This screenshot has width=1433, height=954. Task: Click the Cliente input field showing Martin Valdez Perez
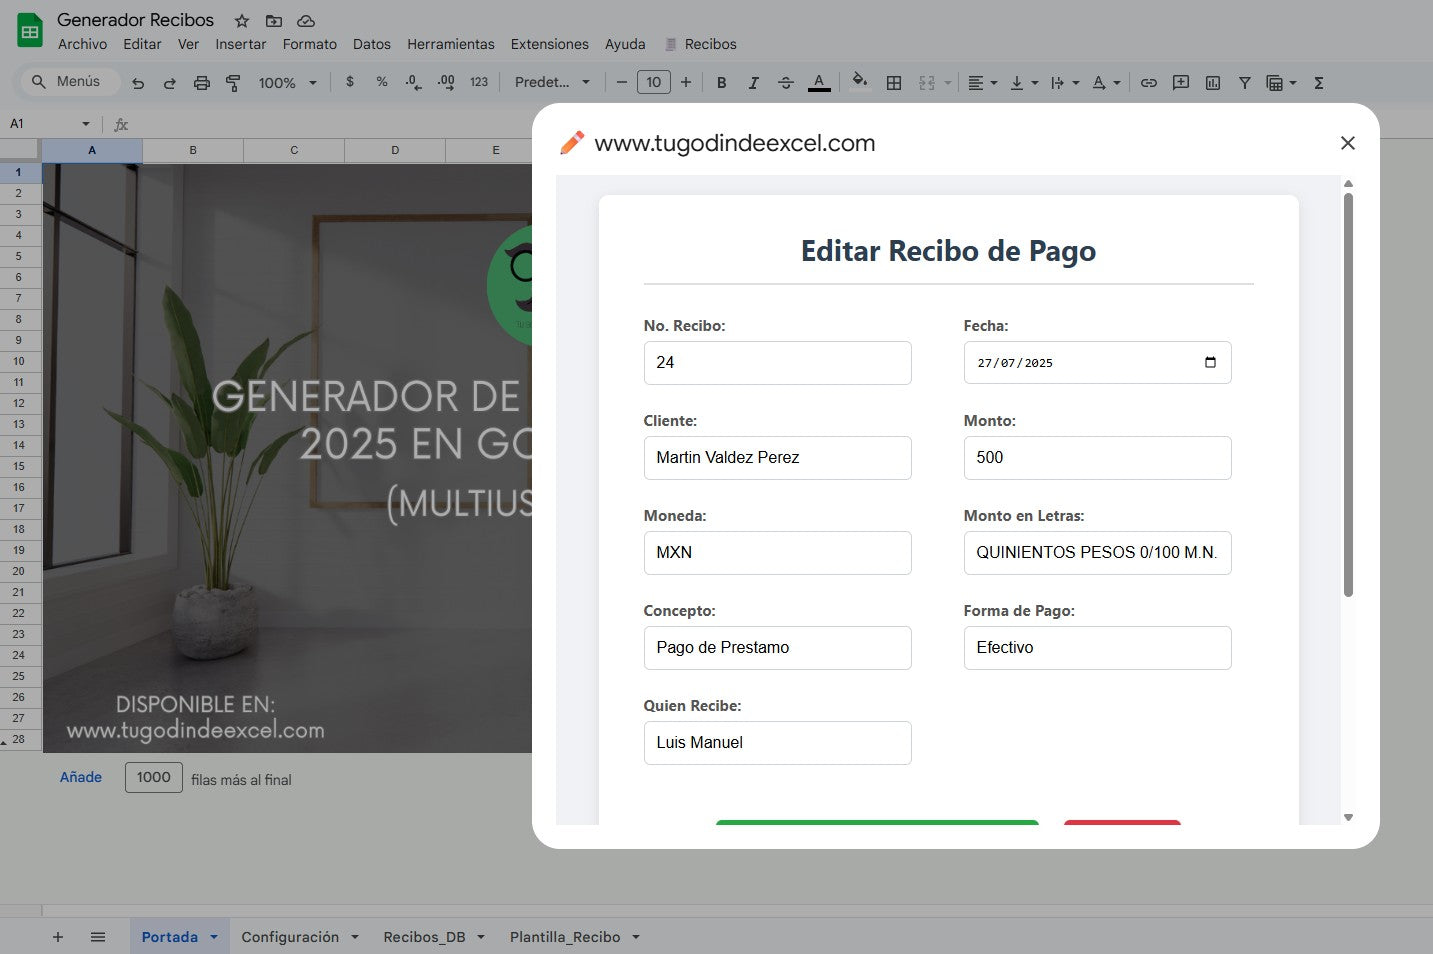tap(777, 458)
